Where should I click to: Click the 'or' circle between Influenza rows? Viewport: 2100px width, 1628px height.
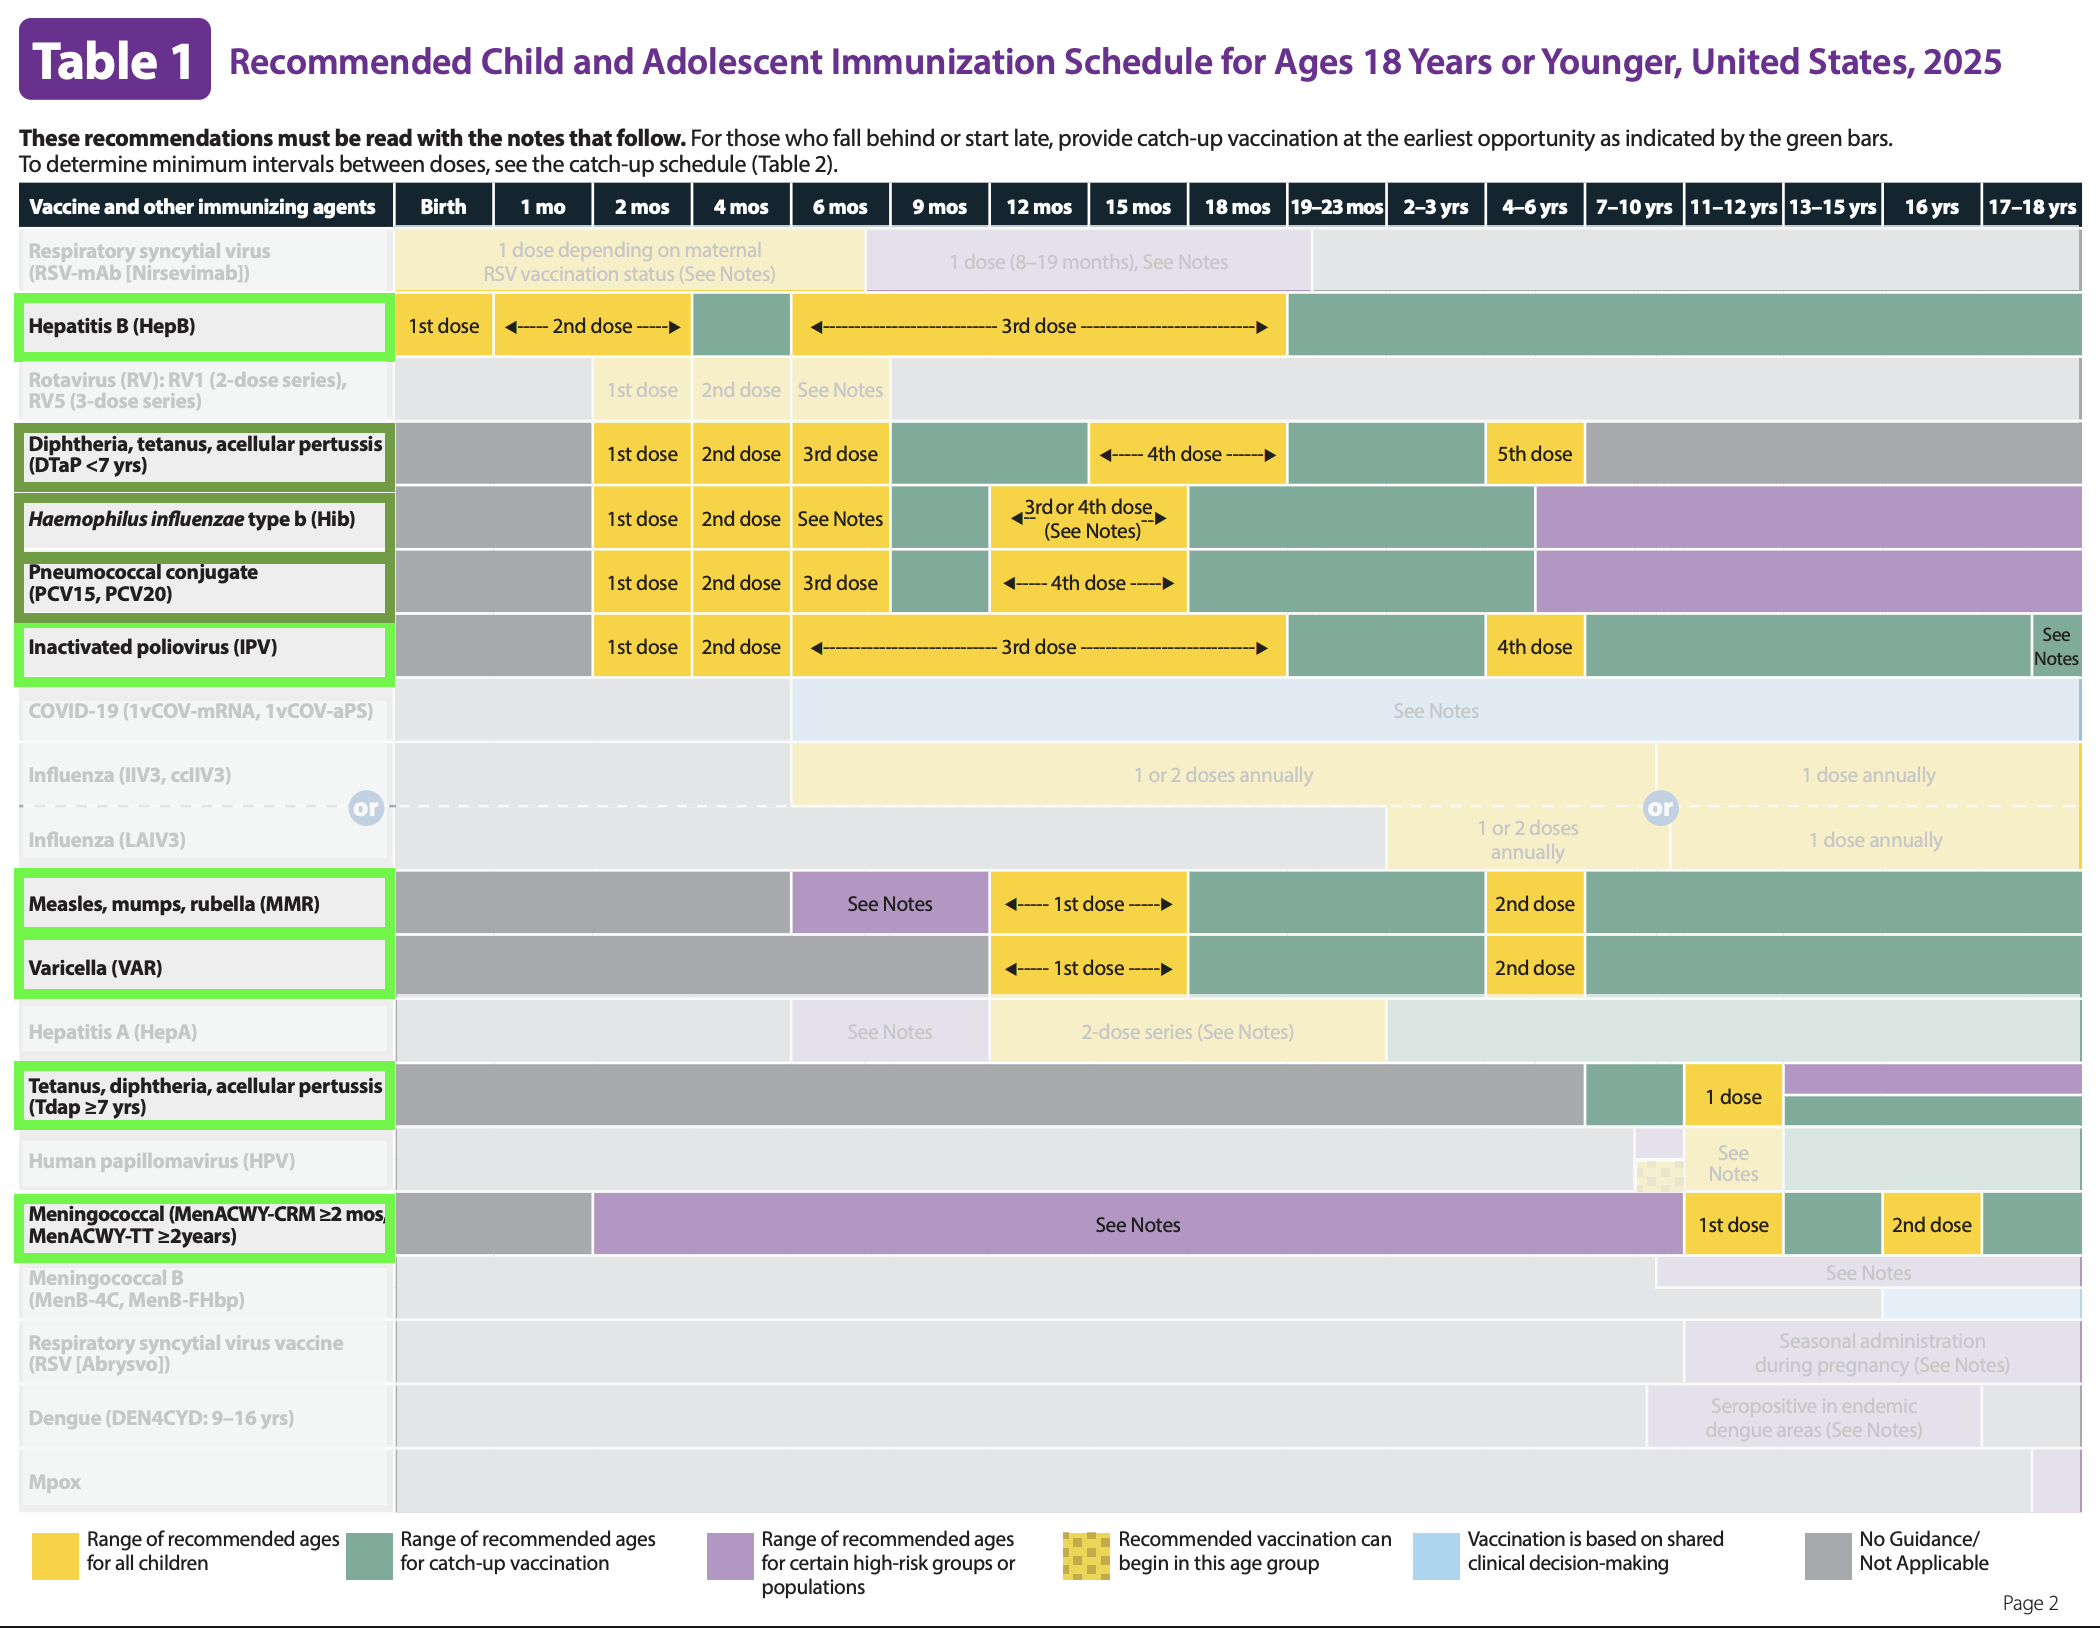366,808
